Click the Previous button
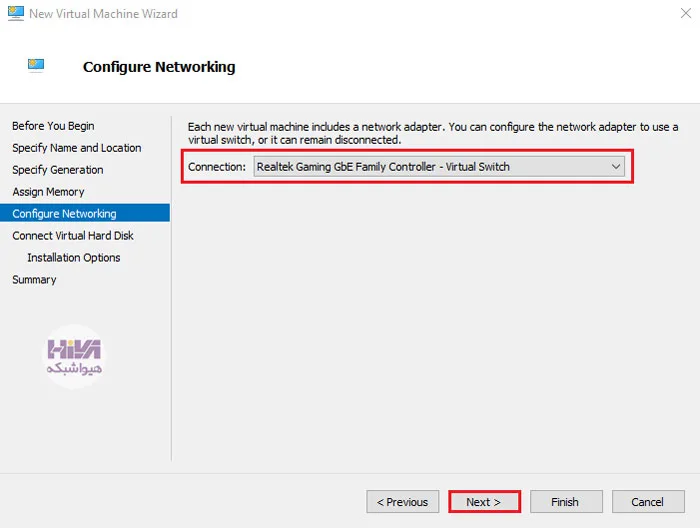Image resolution: width=700 pixels, height=528 pixels. (x=403, y=502)
